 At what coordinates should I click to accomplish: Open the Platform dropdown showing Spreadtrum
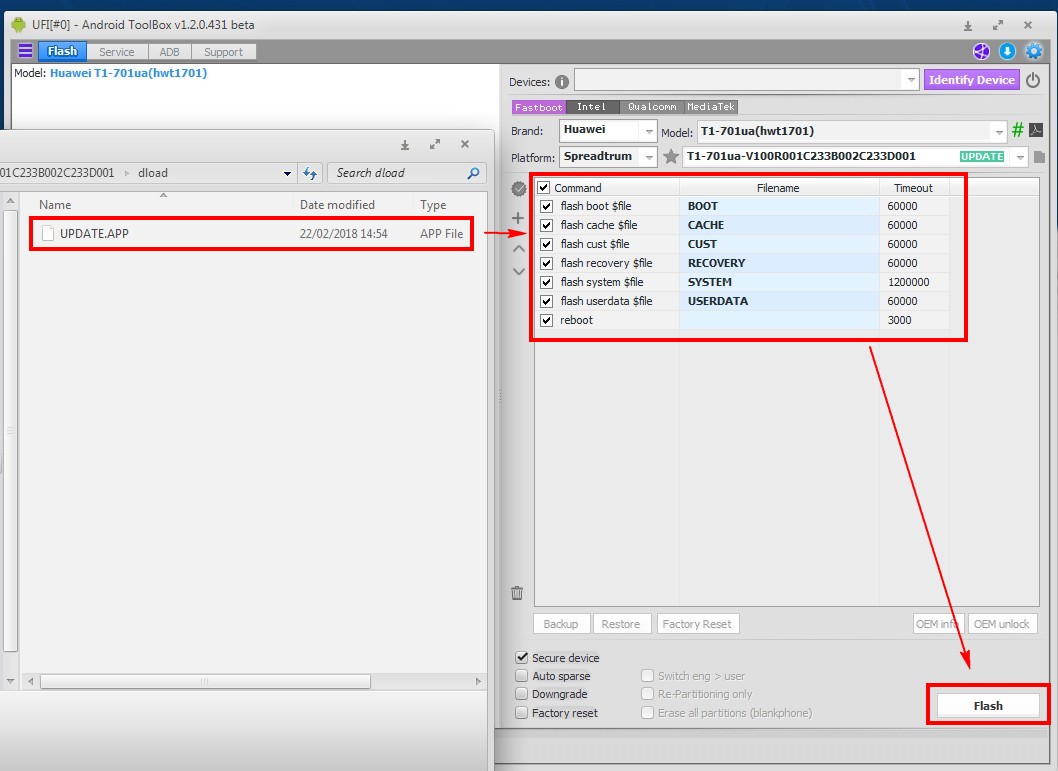(608, 156)
